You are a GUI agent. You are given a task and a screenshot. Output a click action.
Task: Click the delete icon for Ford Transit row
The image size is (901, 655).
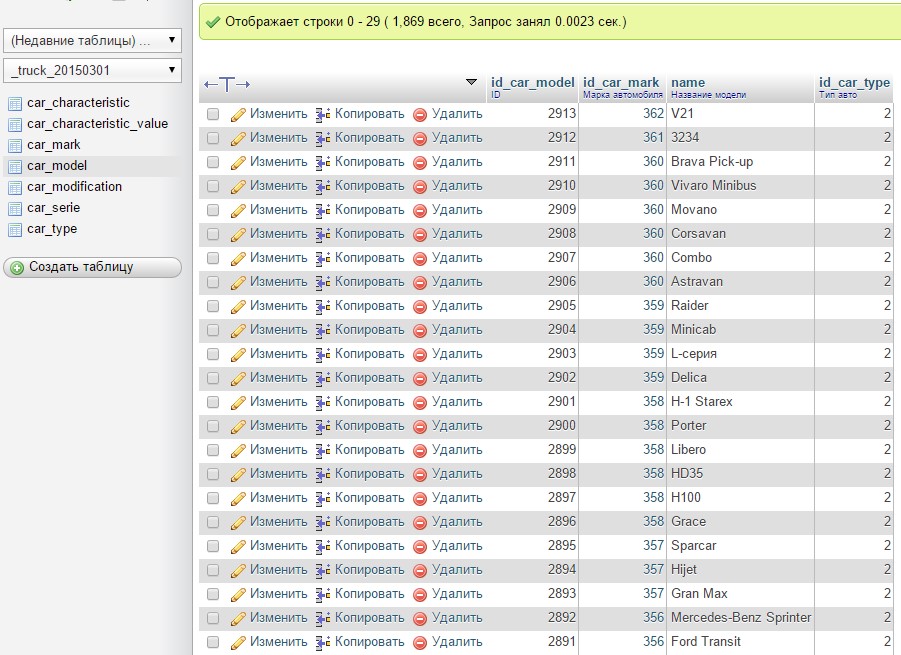pyautogui.click(x=420, y=642)
